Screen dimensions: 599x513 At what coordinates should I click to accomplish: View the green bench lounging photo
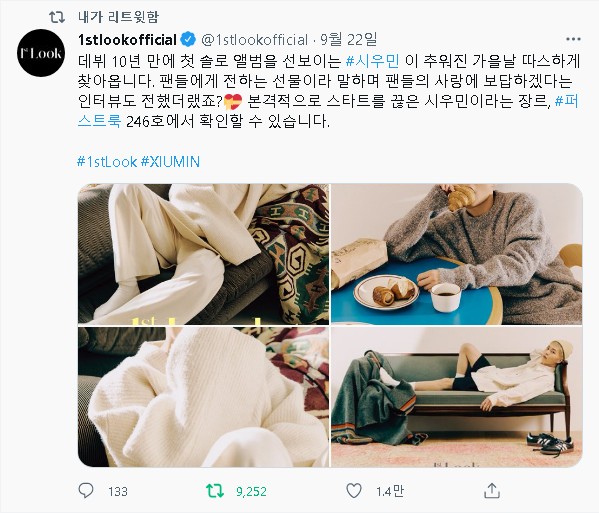pos(457,397)
